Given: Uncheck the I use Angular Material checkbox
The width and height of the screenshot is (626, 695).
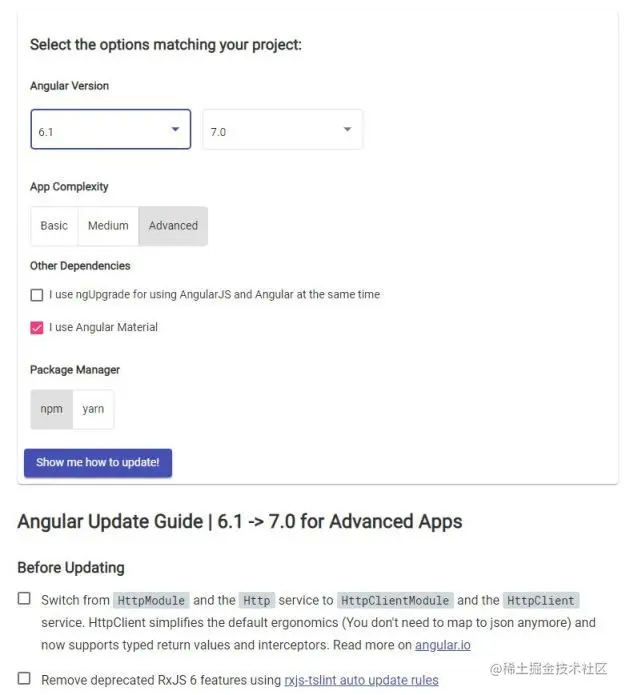Looking at the screenshot, I should coord(37,328).
